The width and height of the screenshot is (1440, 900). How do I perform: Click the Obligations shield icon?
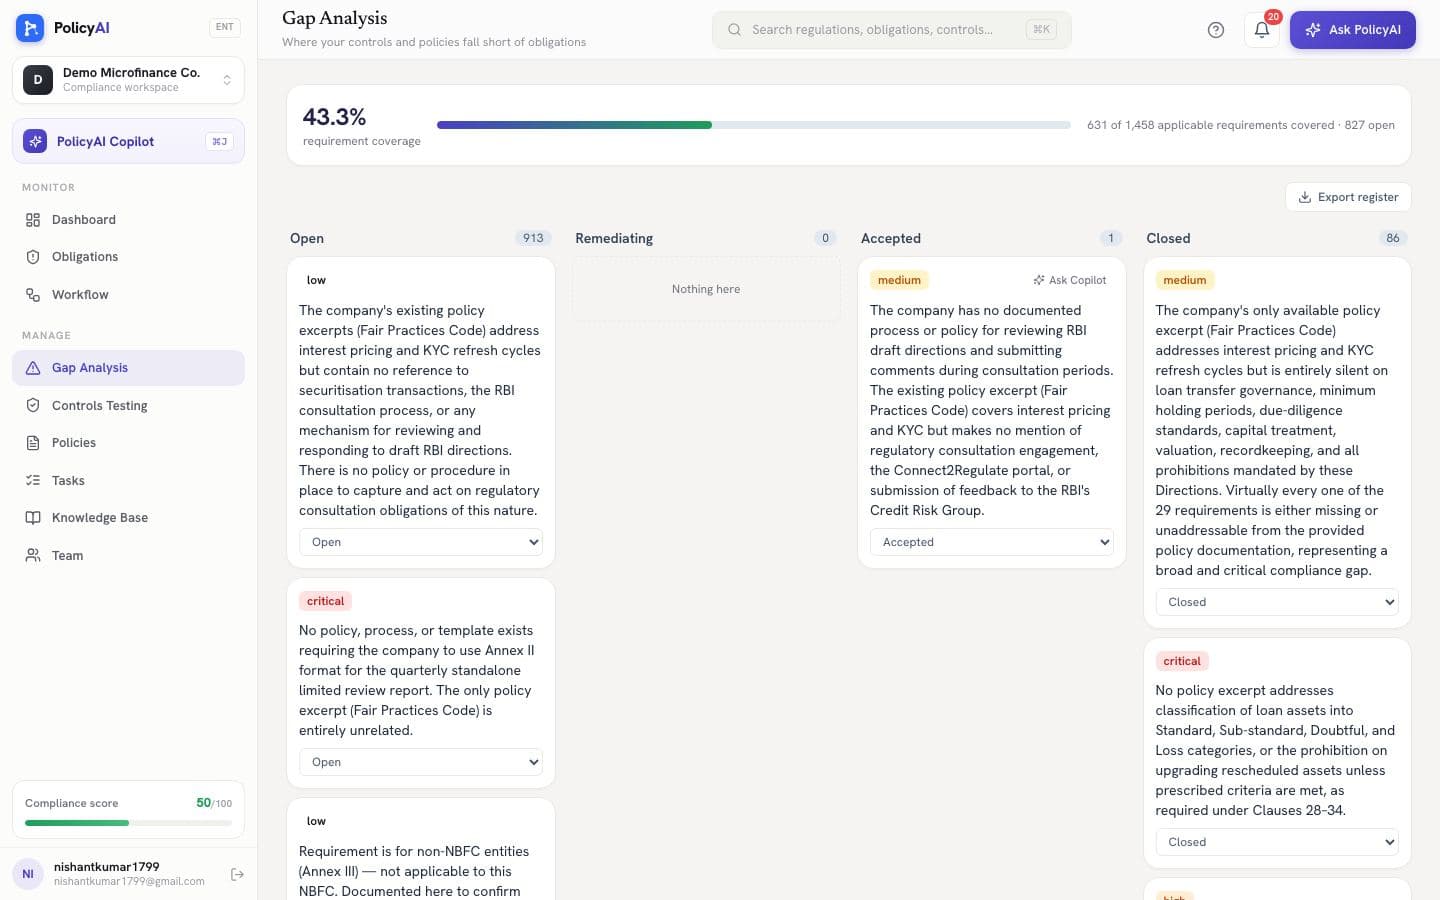pos(33,257)
